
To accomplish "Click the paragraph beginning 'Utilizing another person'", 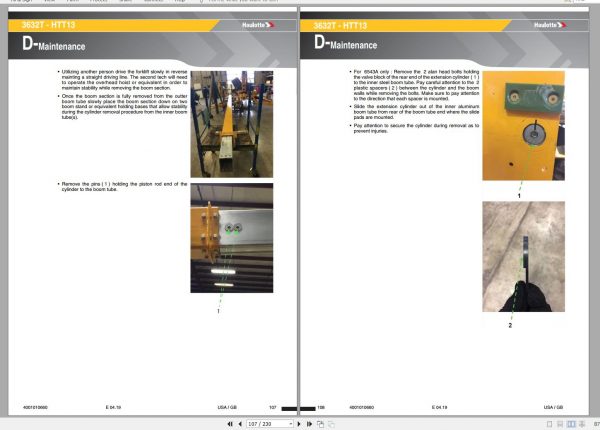I will coord(123,80).
